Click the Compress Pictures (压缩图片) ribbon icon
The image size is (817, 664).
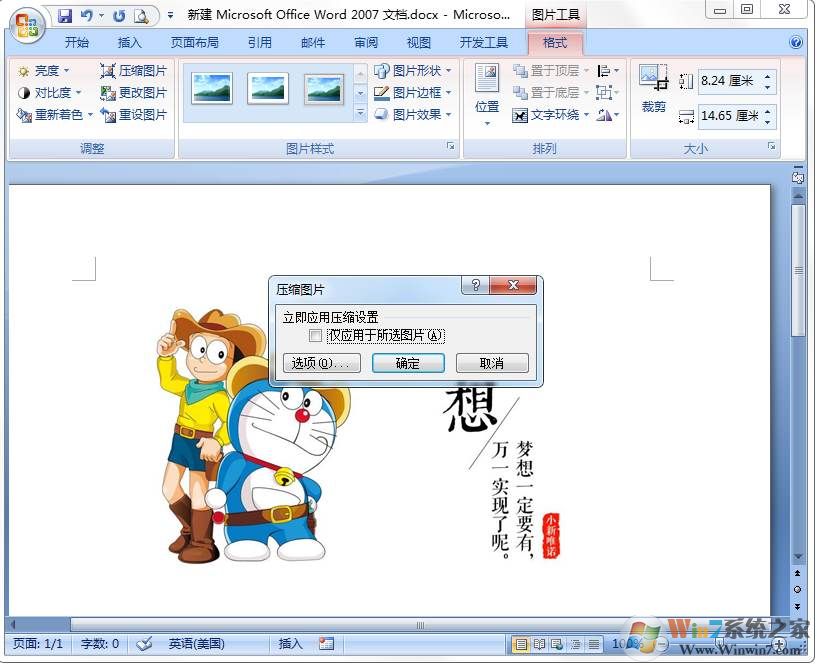[x=108, y=71]
